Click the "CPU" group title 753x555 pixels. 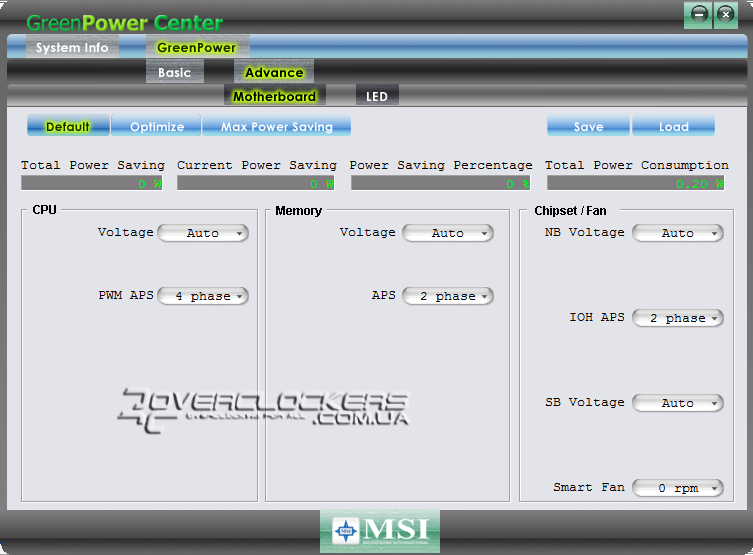coord(44,210)
